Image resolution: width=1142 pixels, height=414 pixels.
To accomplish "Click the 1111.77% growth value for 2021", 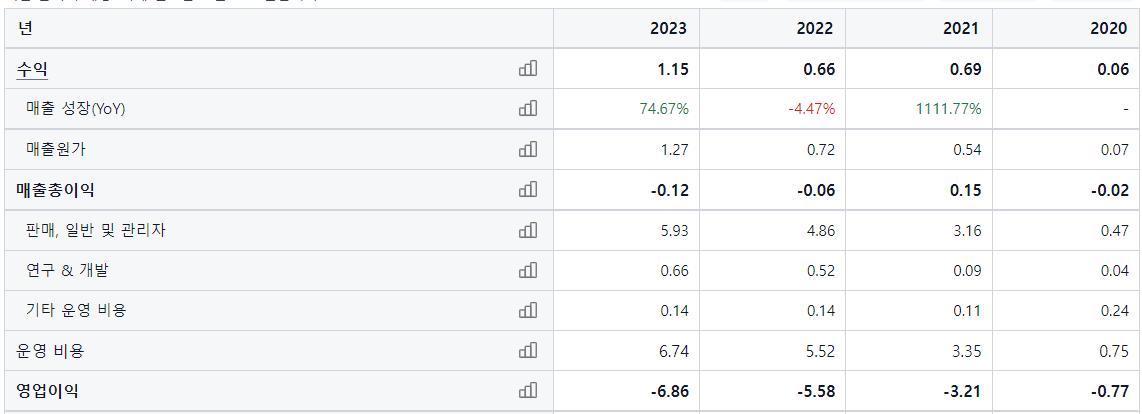I will pos(950,109).
